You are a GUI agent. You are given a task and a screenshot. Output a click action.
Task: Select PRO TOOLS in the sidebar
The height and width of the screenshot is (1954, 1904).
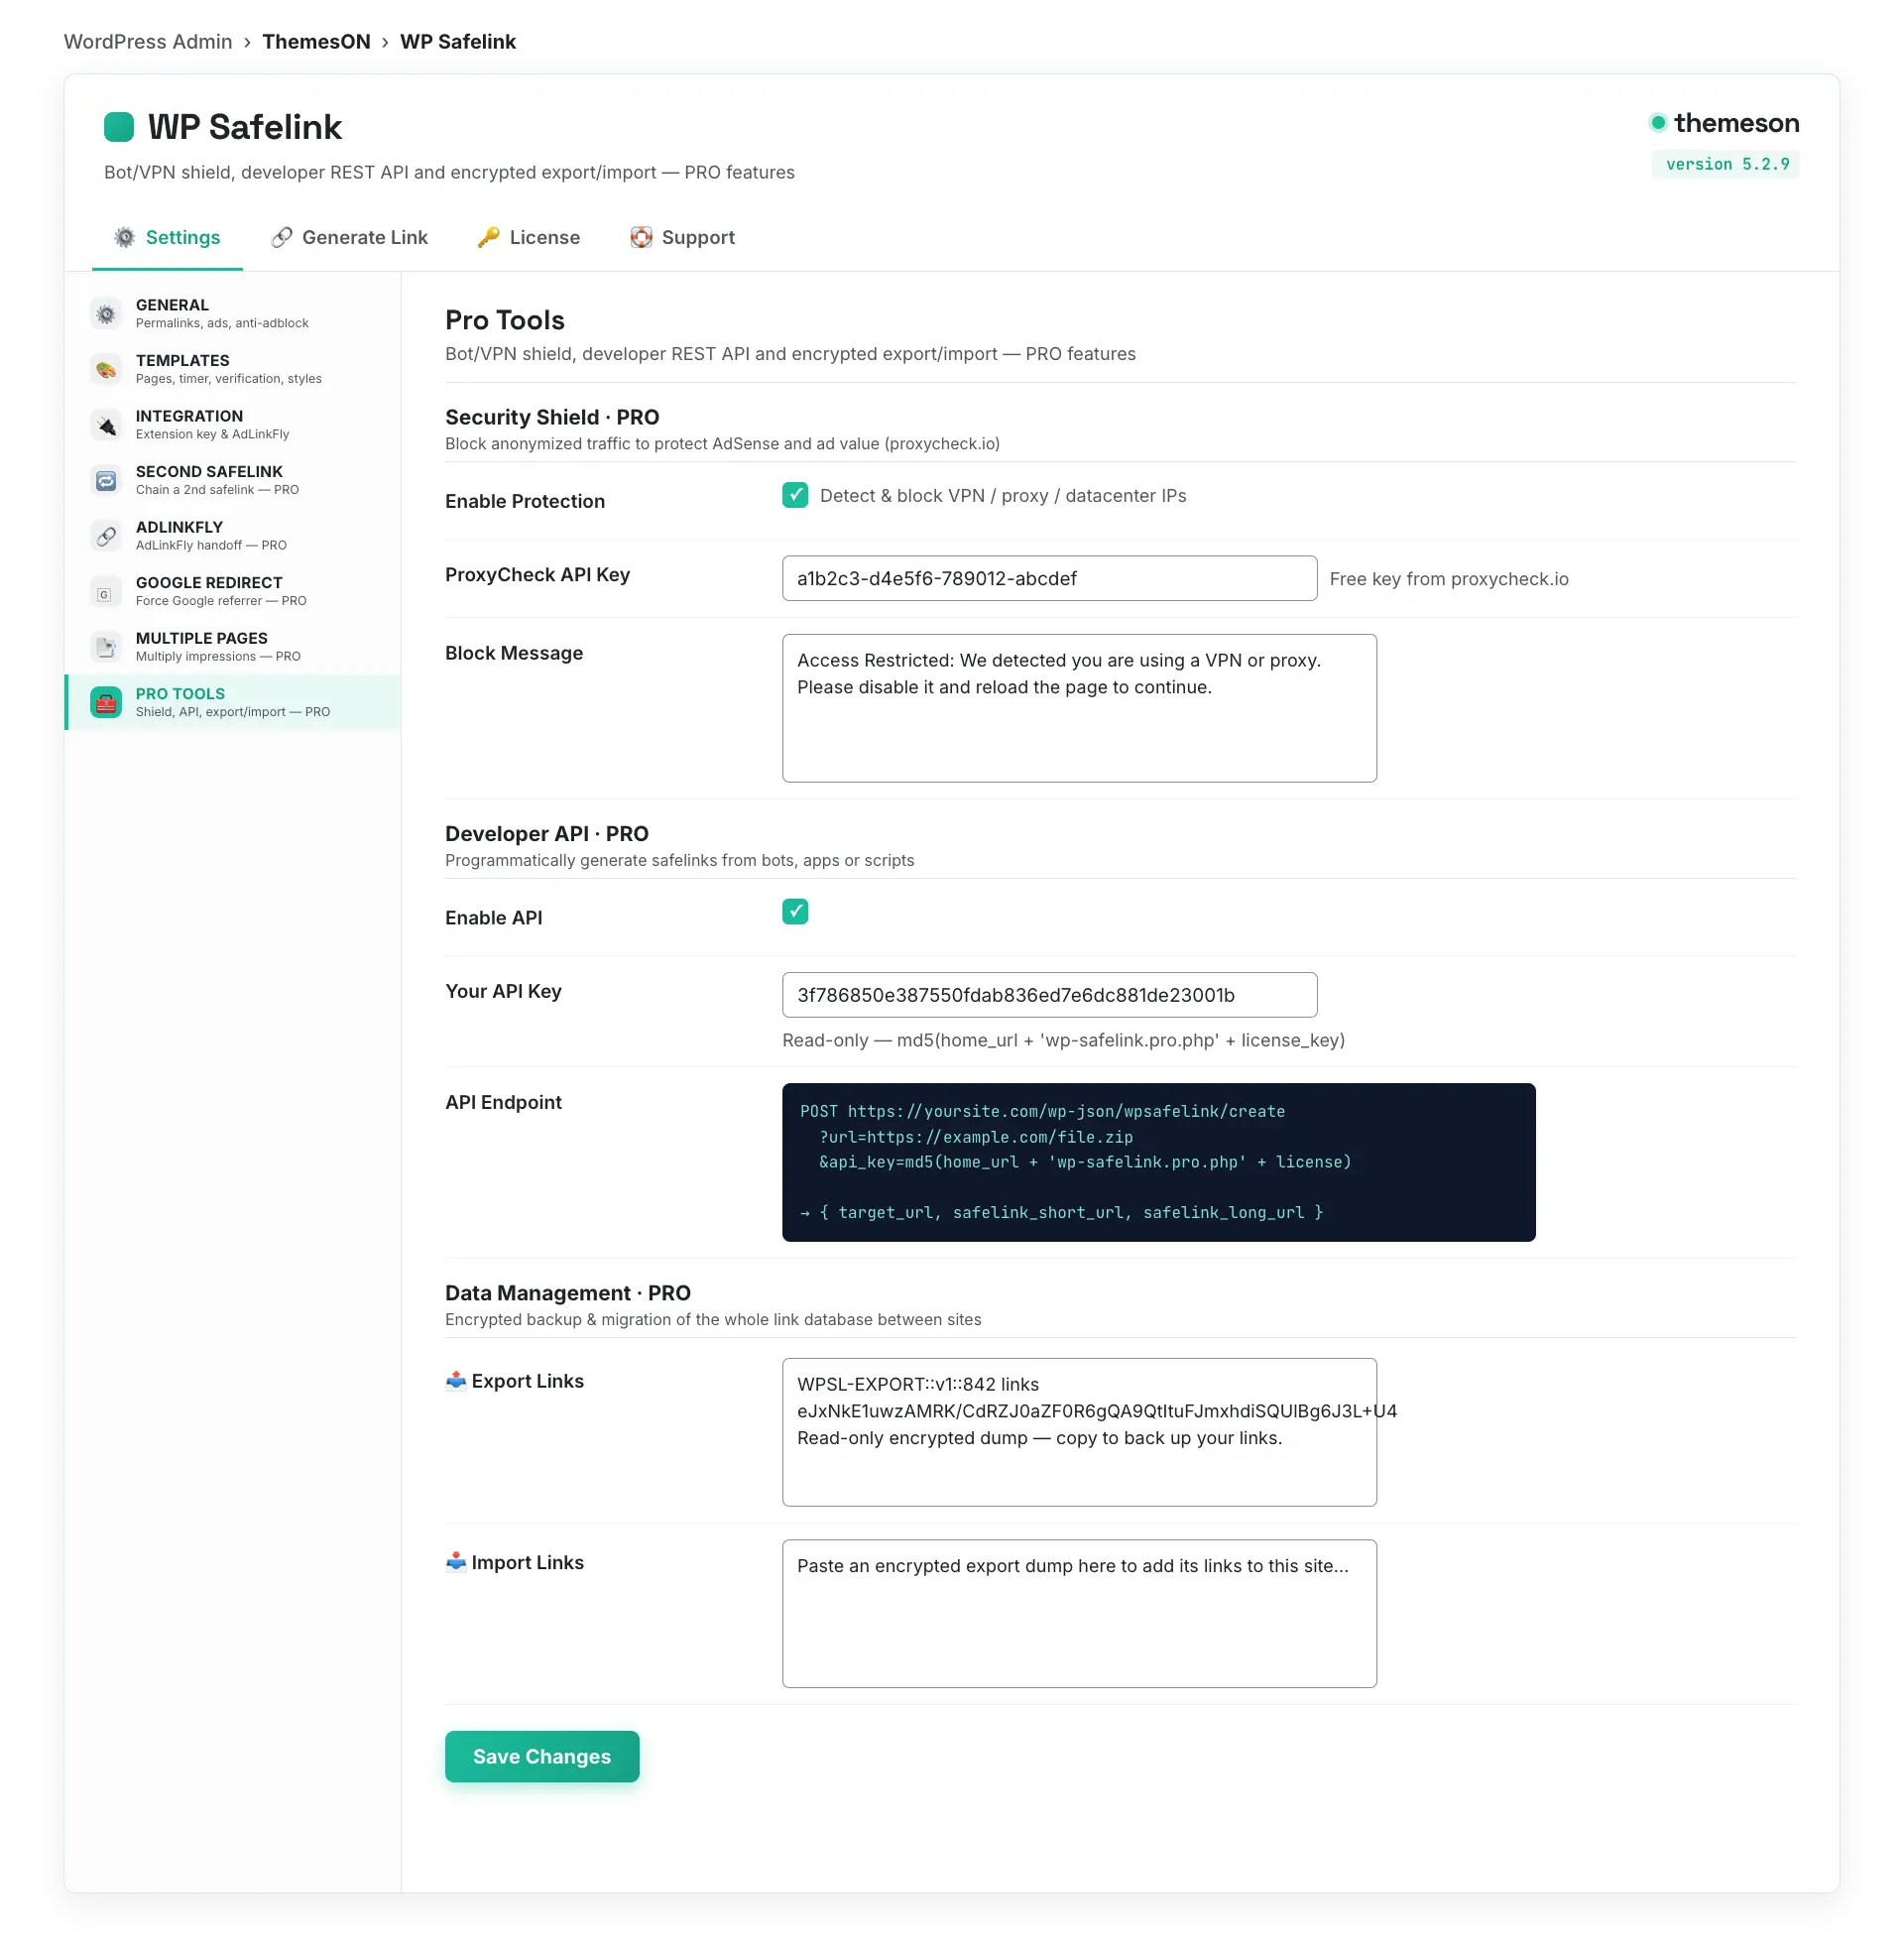(x=233, y=702)
